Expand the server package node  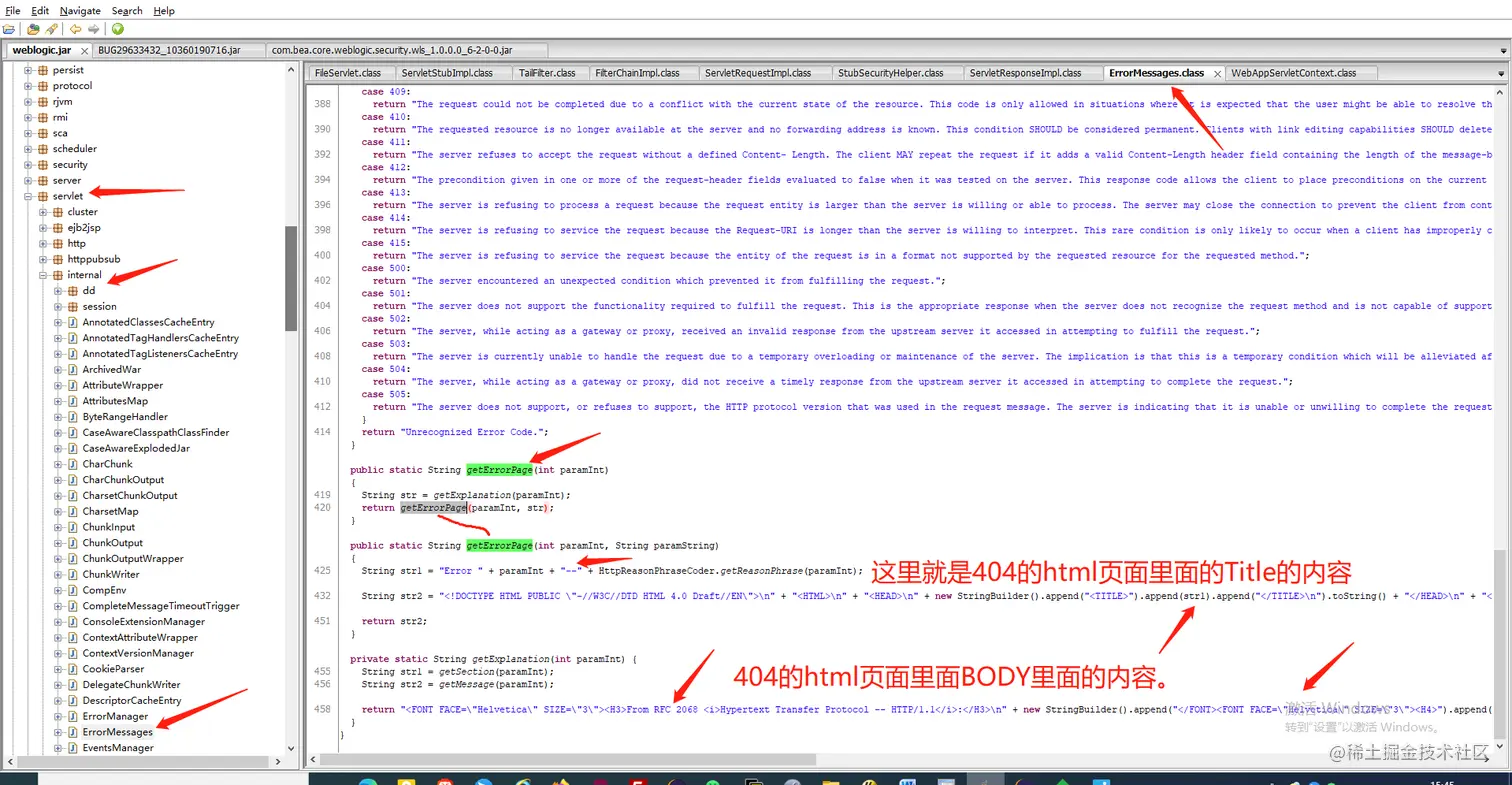[28, 180]
